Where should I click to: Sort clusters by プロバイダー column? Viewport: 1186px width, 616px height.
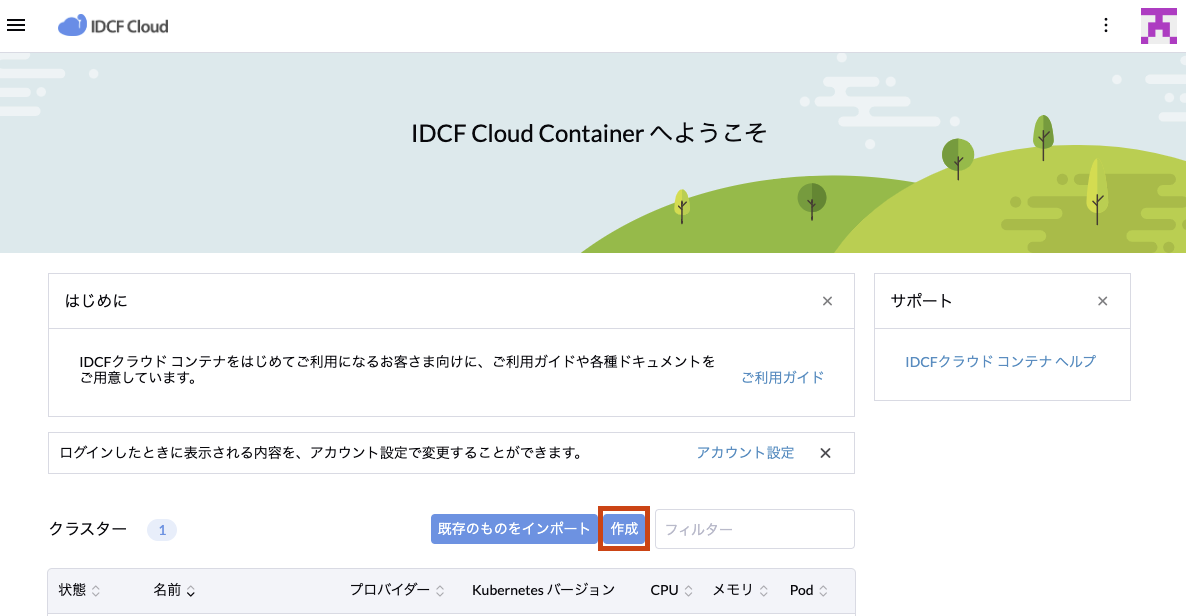[397, 590]
